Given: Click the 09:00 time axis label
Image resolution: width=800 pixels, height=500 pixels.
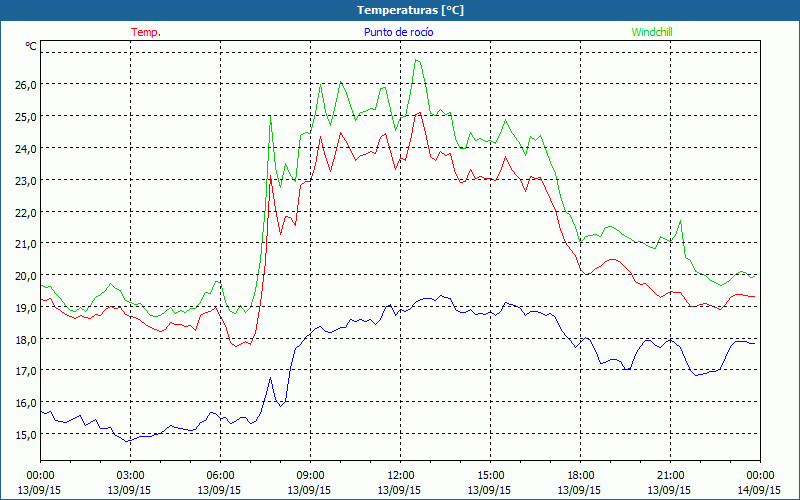Looking at the screenshot, I should pos(310,476).
